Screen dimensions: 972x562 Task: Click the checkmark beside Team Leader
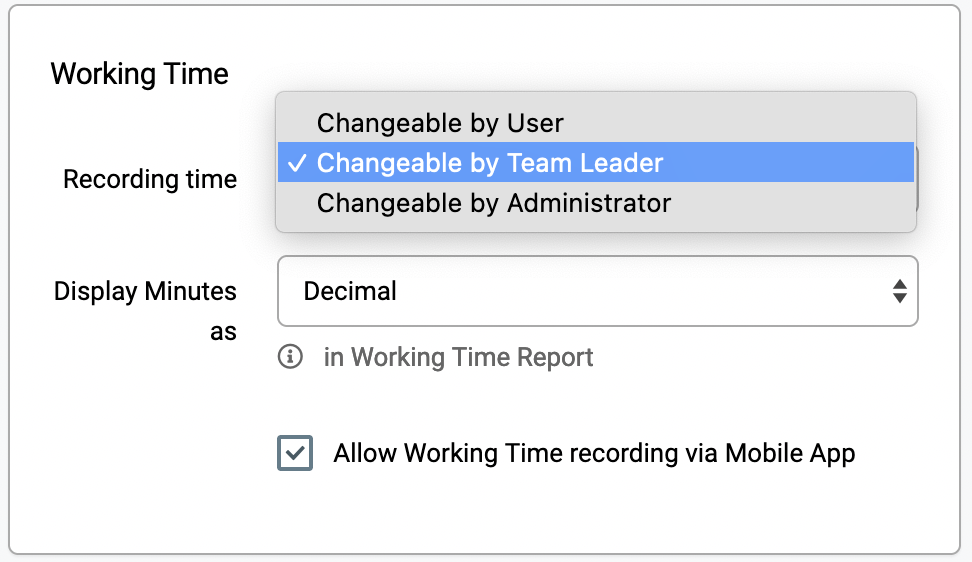[298, 163]
